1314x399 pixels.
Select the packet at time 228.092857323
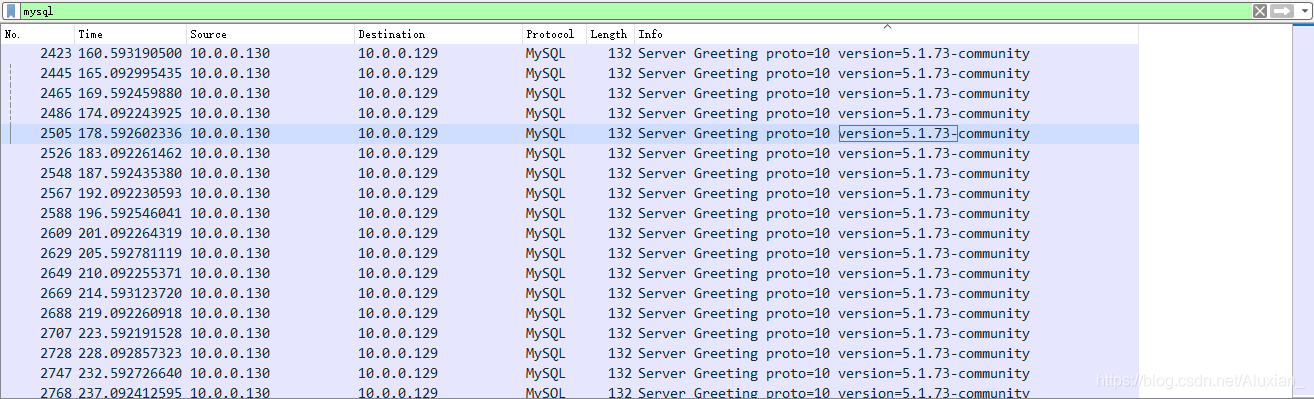569,354
